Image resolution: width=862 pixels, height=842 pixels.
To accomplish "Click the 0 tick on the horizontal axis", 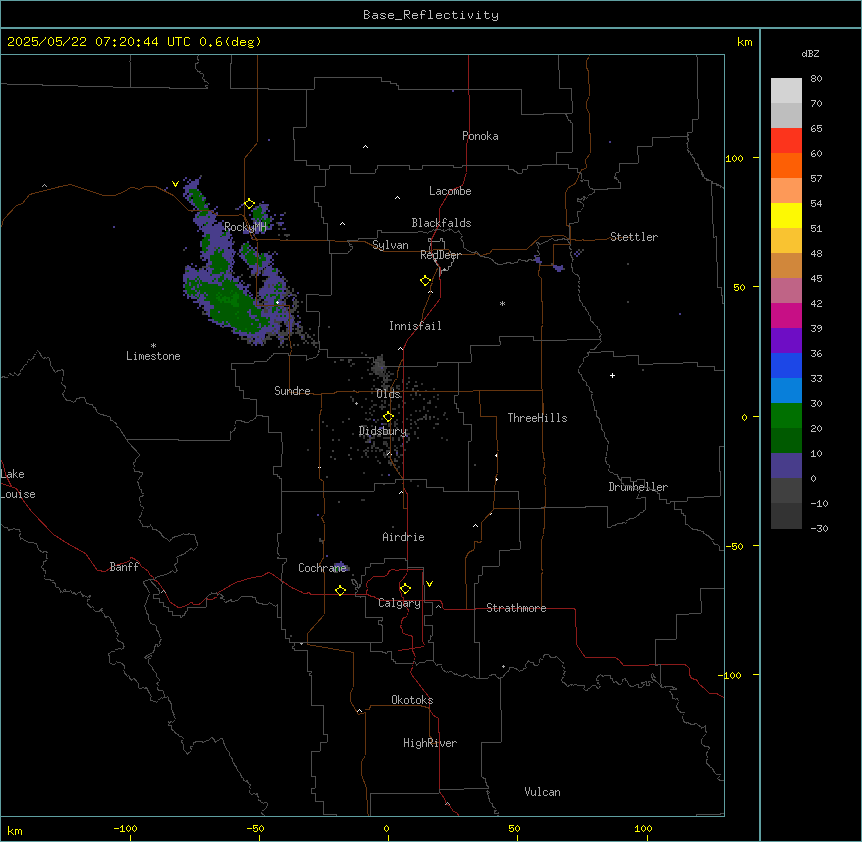I will click(386, 828).
